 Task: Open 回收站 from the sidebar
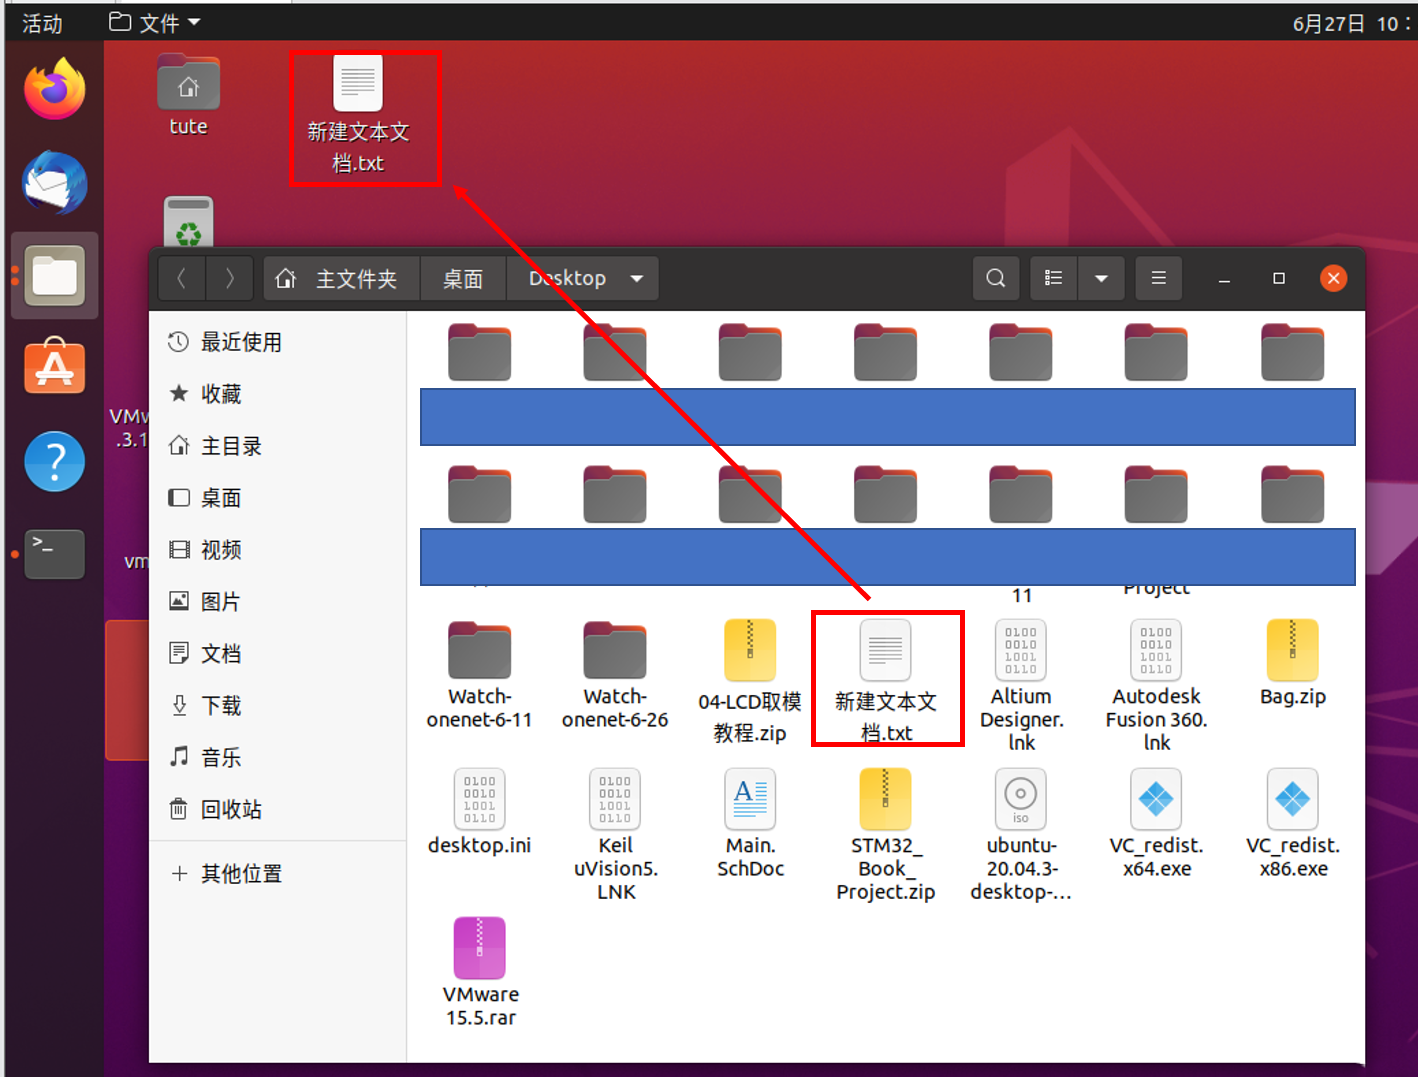[x=231, y=809]
